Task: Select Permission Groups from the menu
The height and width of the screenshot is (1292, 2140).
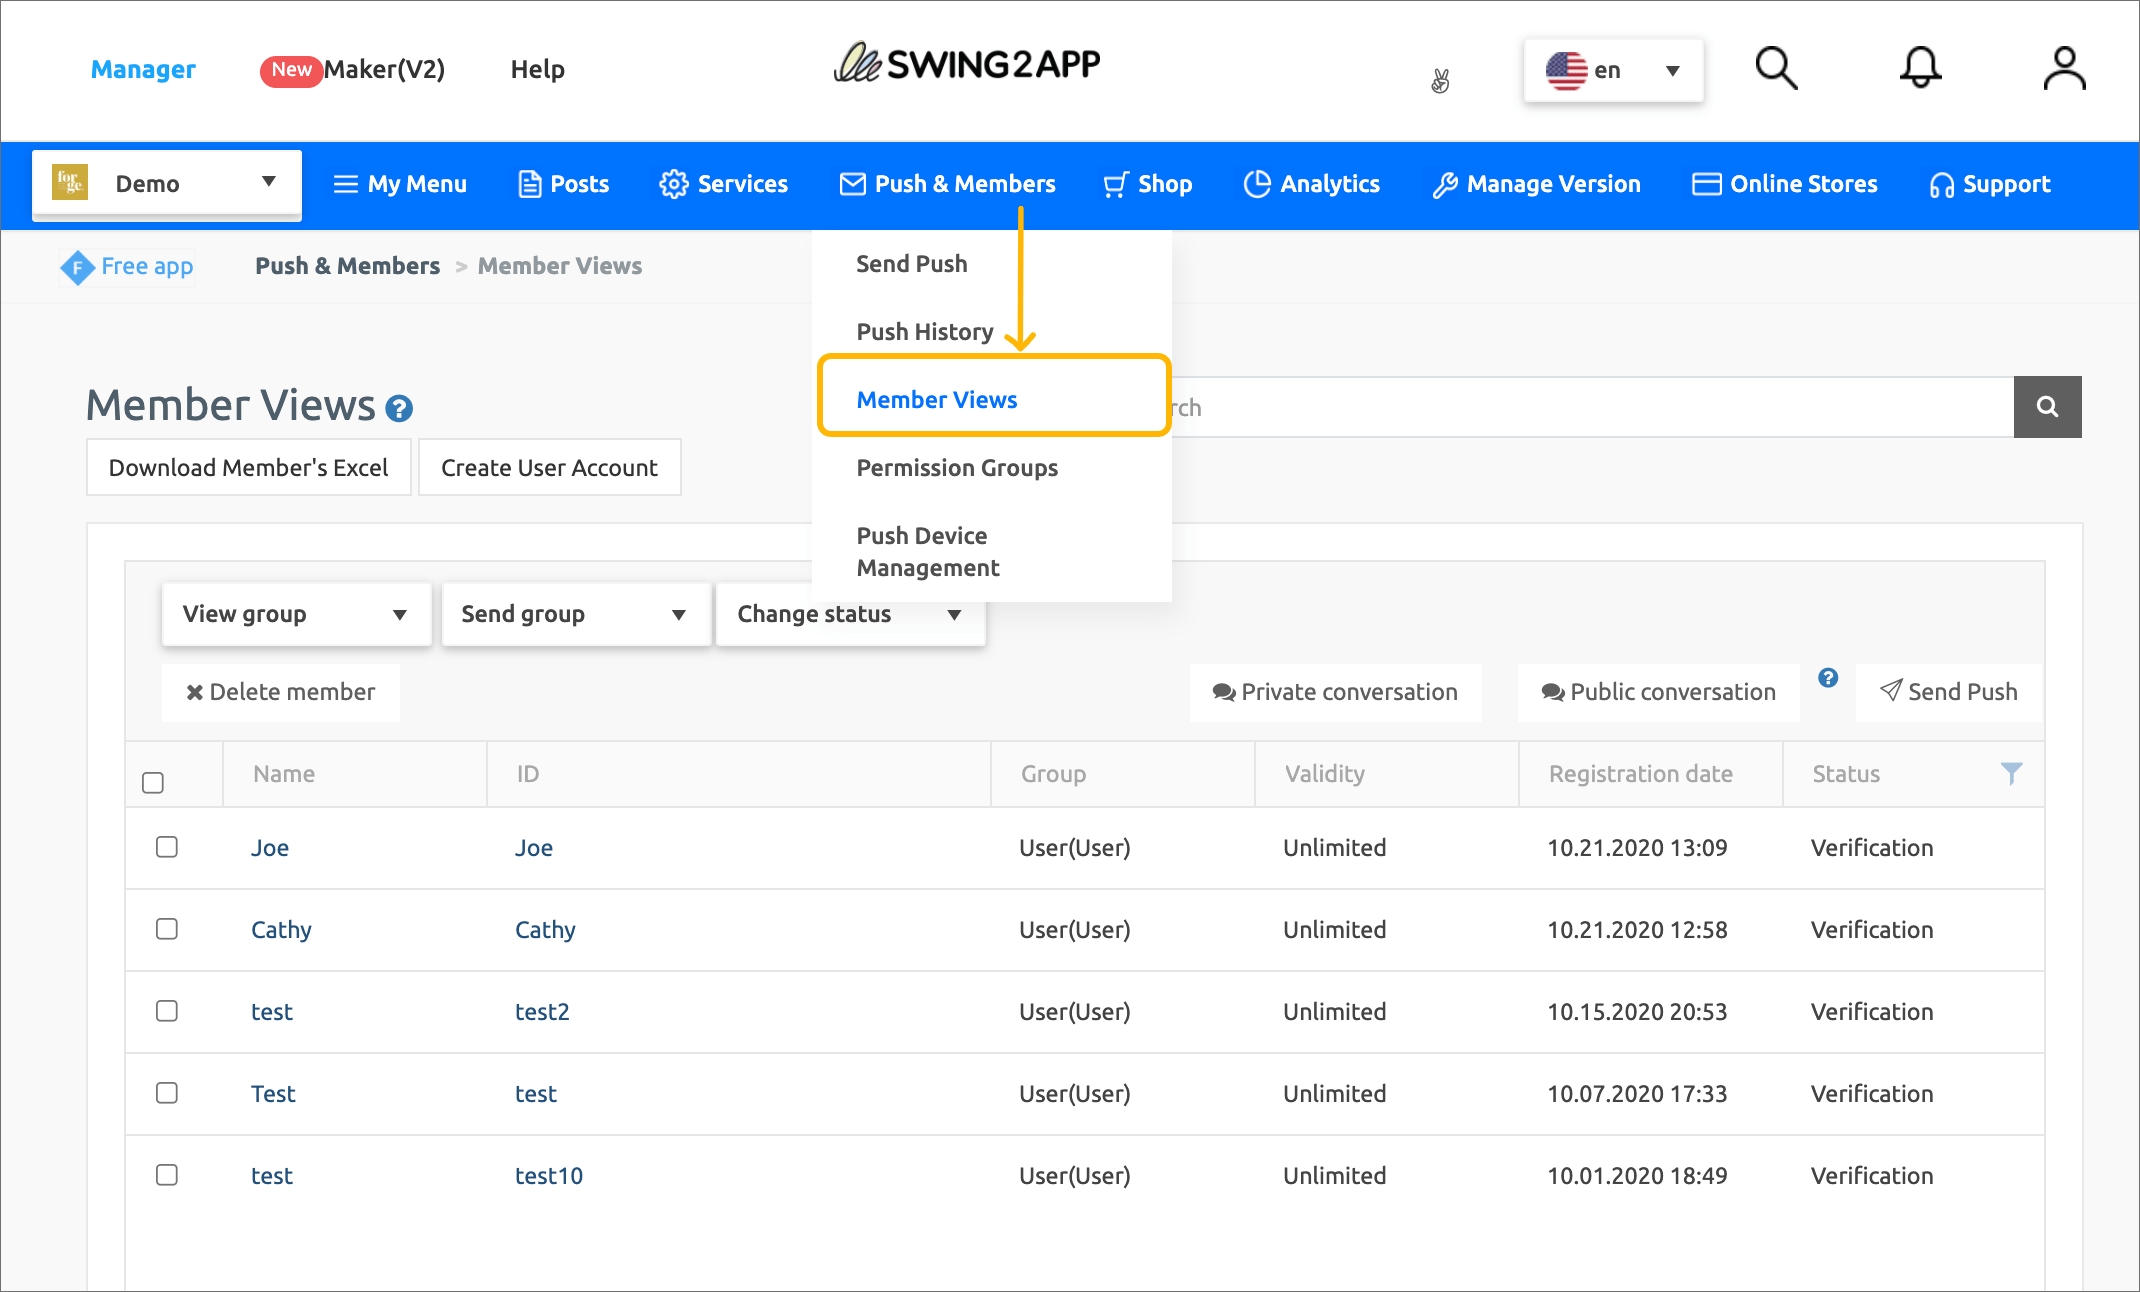Action: click(x=957, y=468)
